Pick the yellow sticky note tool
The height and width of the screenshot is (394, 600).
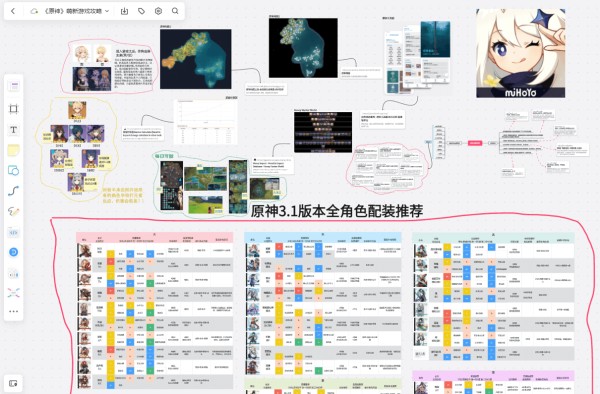pos(13,150)
